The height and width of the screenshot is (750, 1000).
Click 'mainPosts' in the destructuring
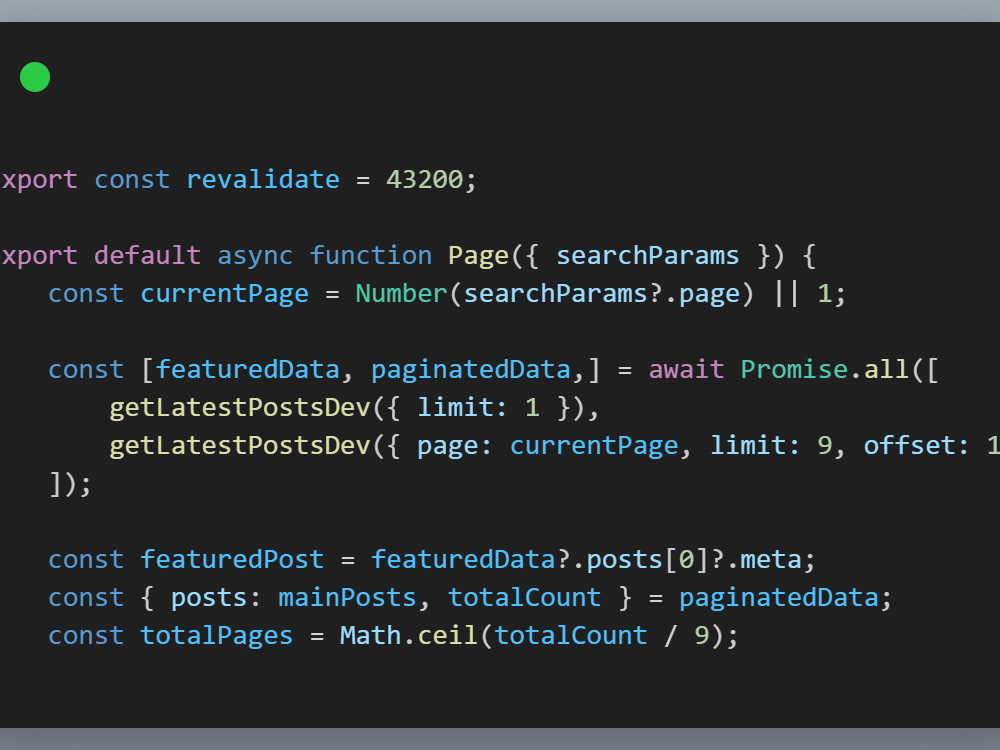[x=348, y=598]
